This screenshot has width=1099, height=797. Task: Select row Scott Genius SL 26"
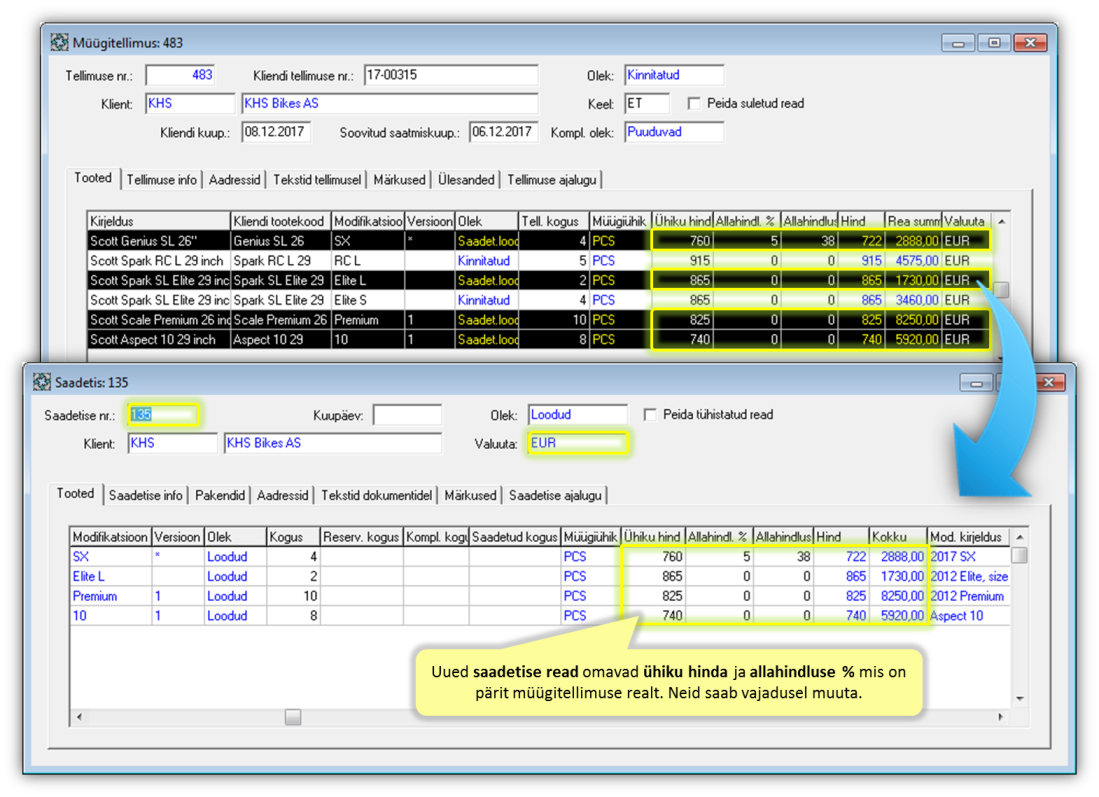coord(539,241)
